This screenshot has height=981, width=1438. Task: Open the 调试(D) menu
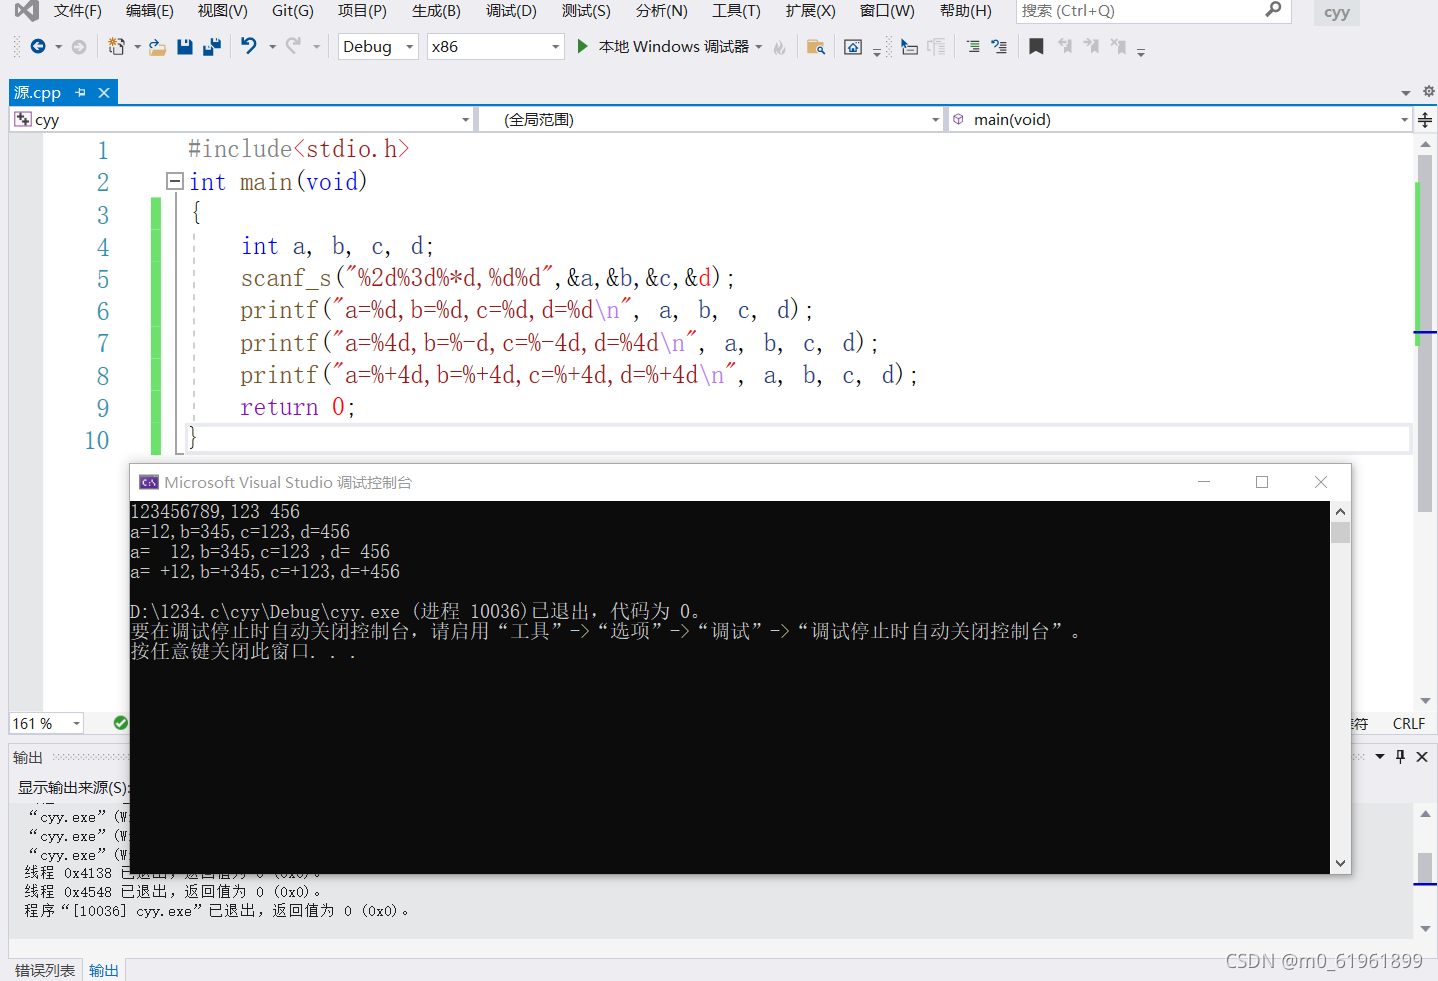coord(511,11)
